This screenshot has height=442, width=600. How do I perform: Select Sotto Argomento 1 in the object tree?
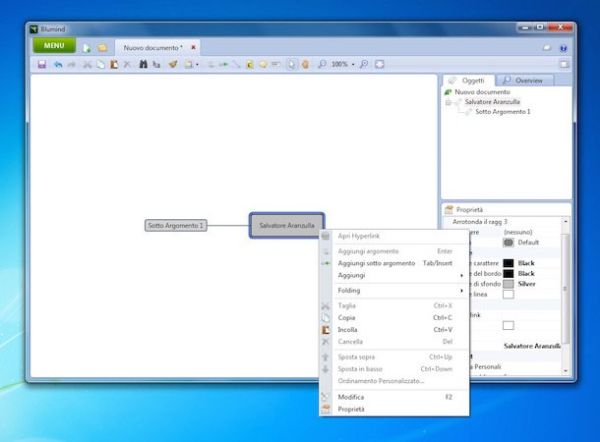point(502,111)
